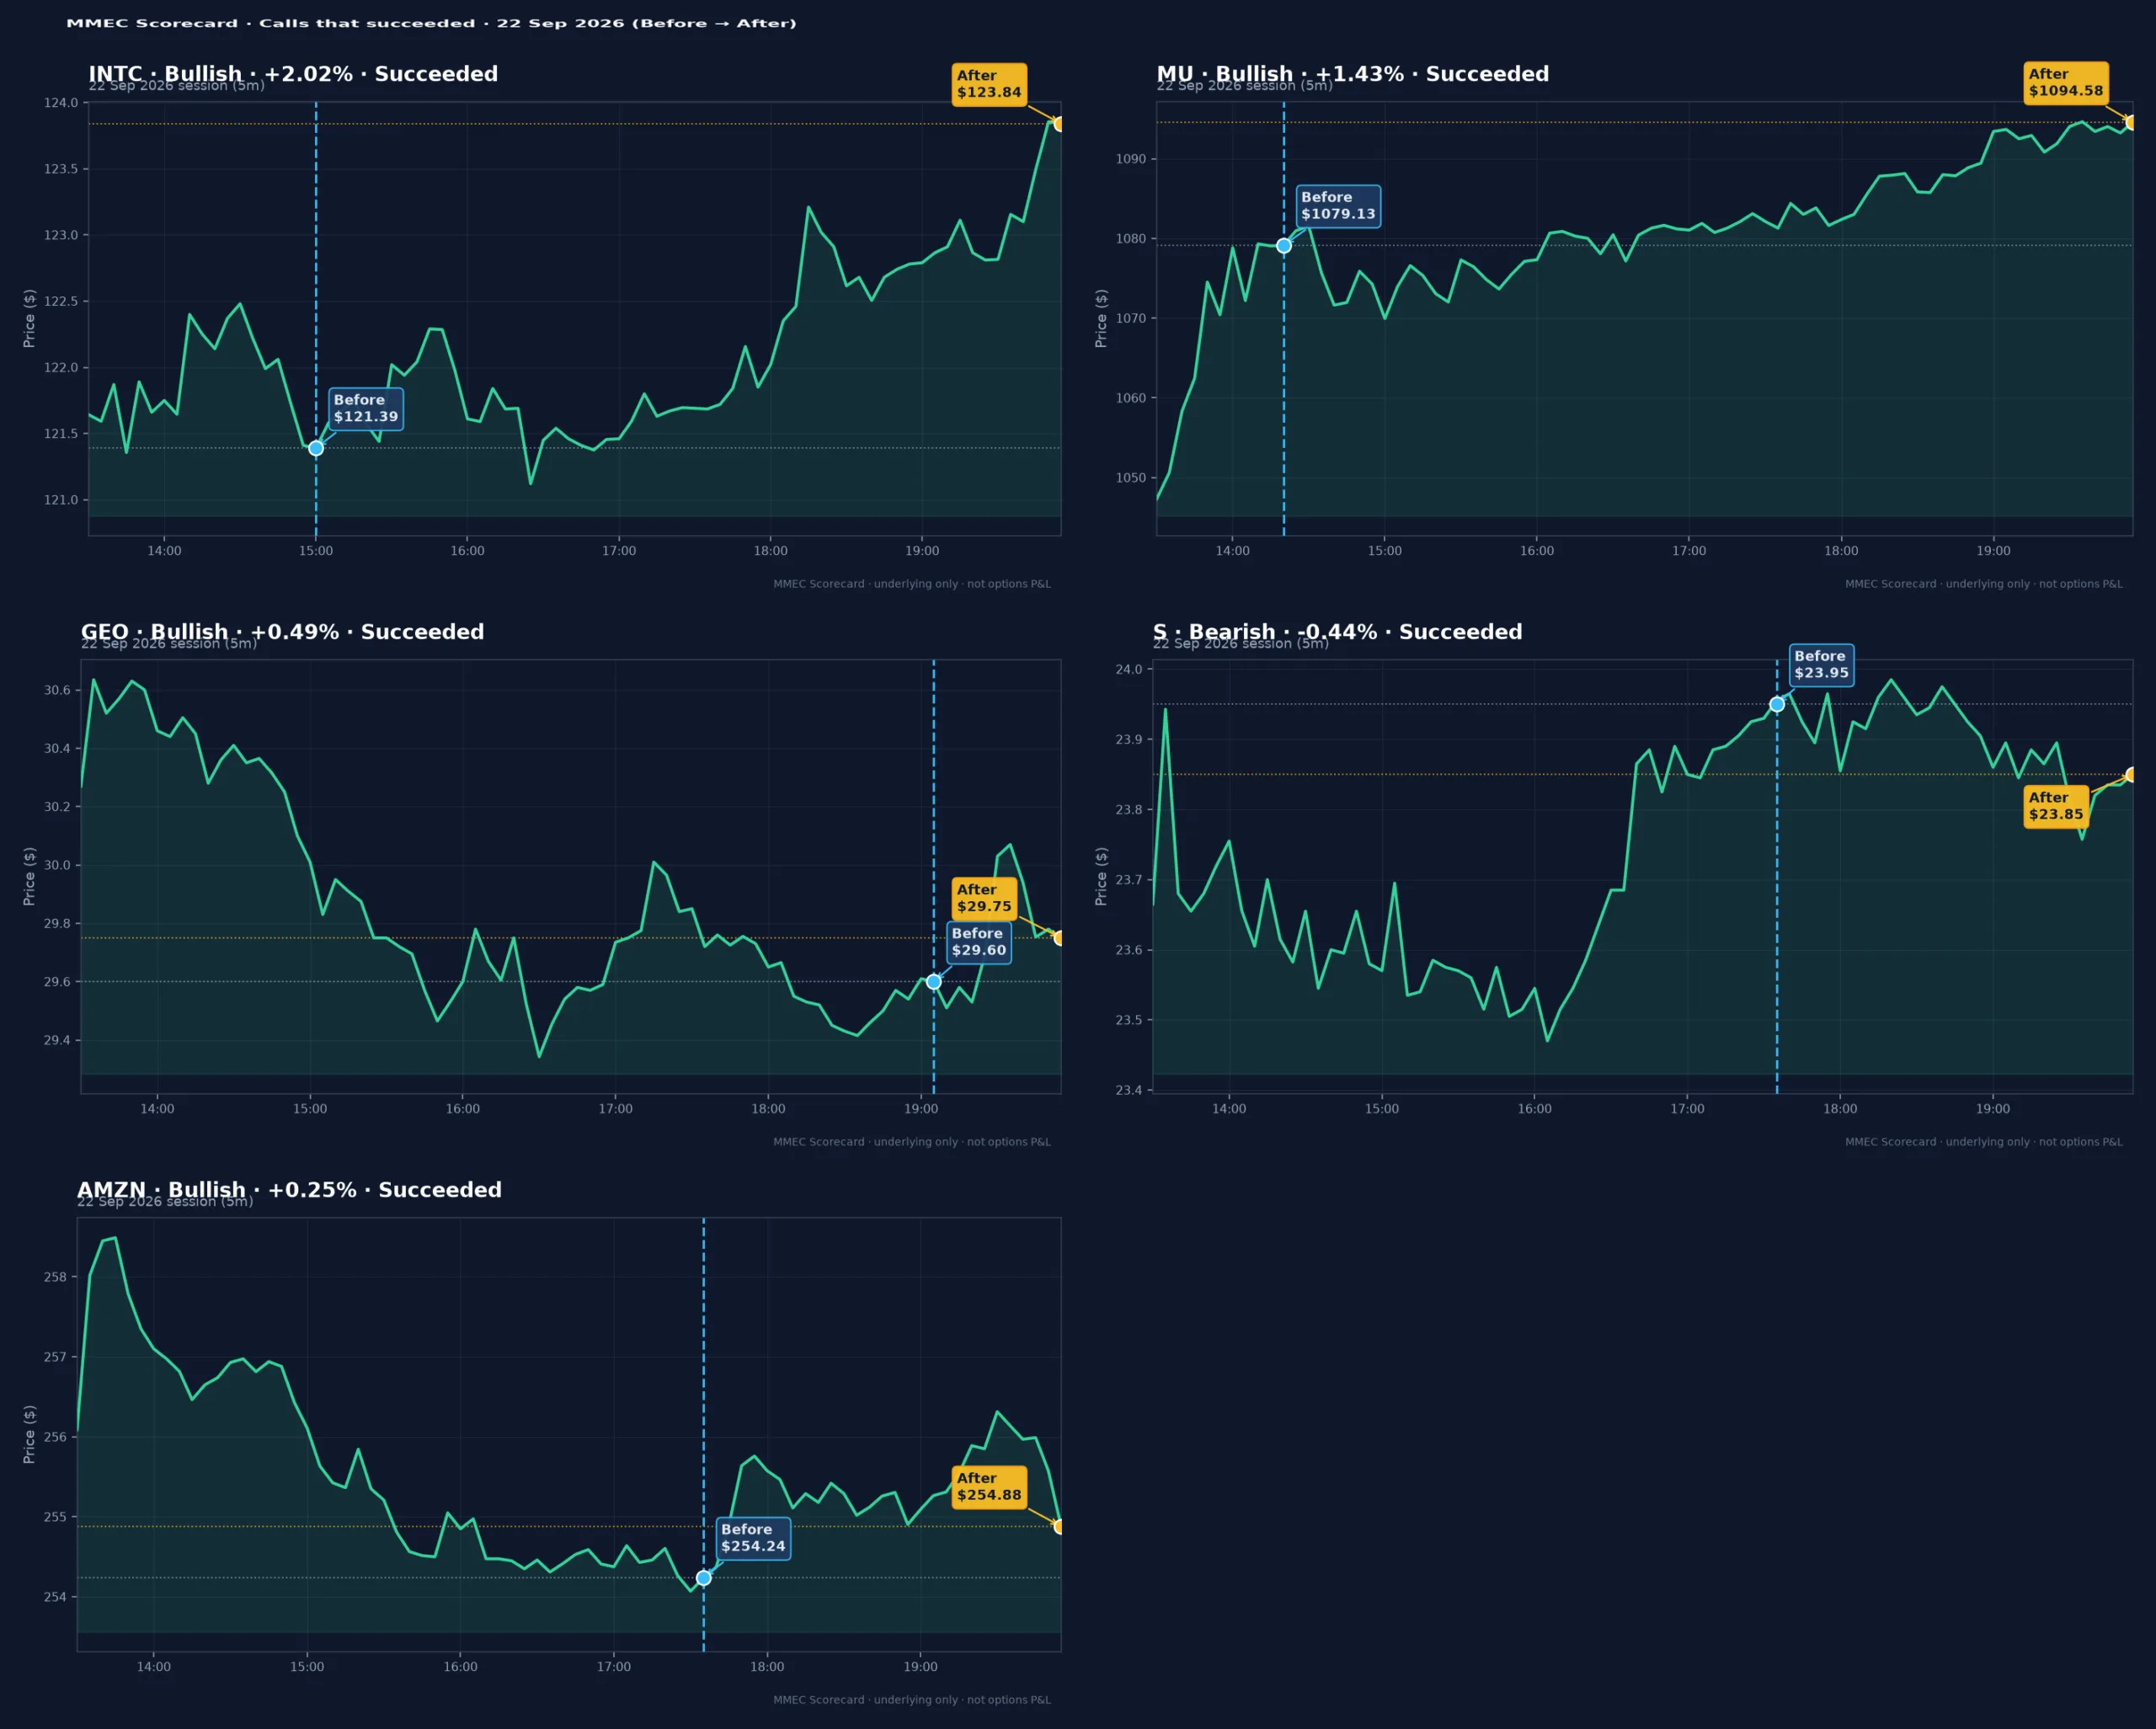Image resolution: width=2156 pixels, height=1729 pixels.
Task: Select the 'Before $121.39' label on INTC
Action: 366,409
